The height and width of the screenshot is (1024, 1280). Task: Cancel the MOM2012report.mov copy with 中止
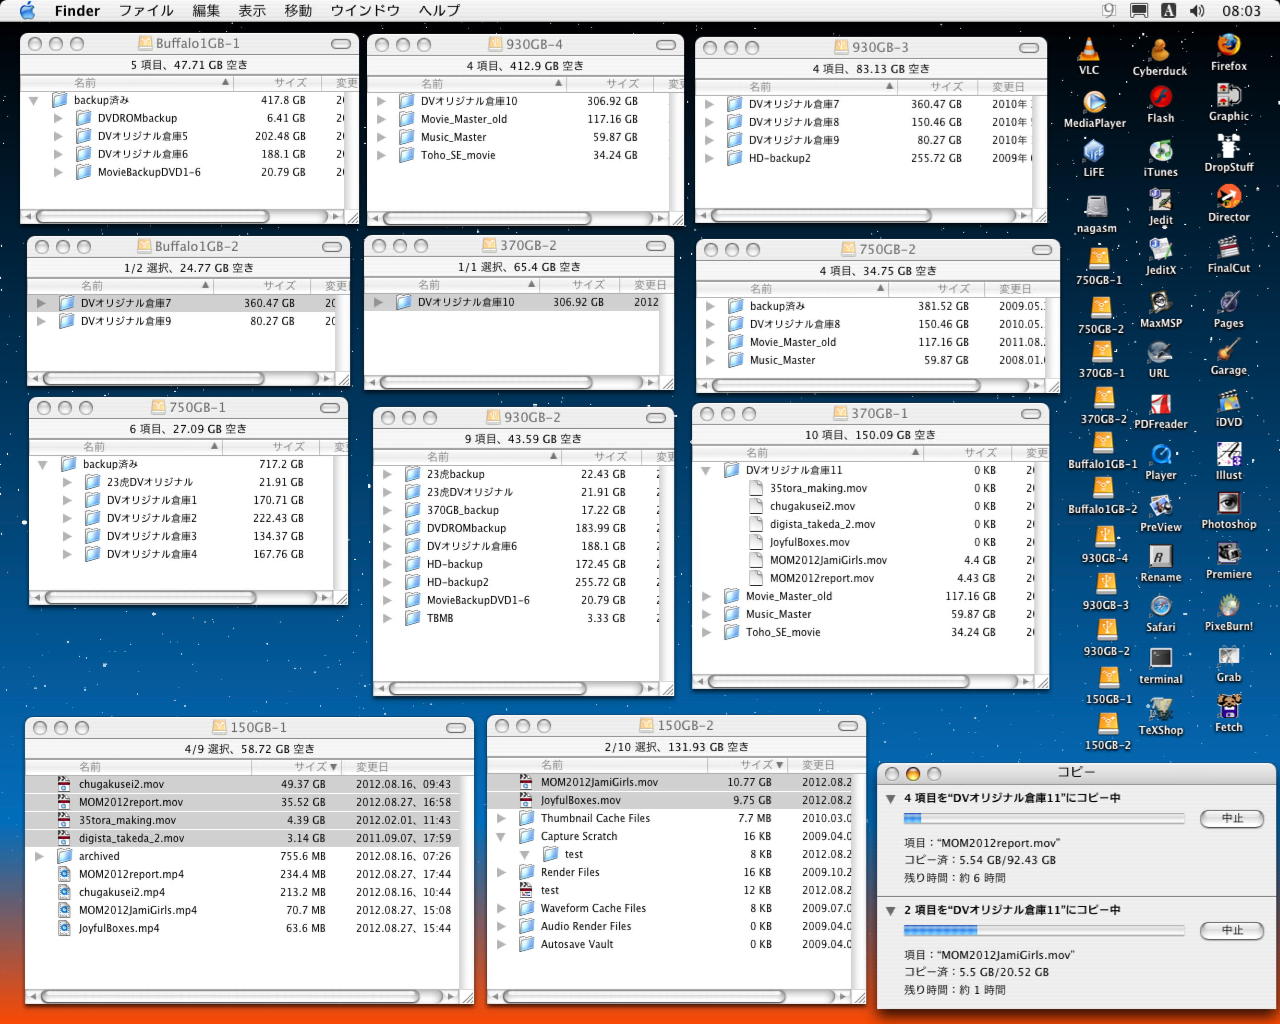pyautogui.click(x=1232, y=819)
